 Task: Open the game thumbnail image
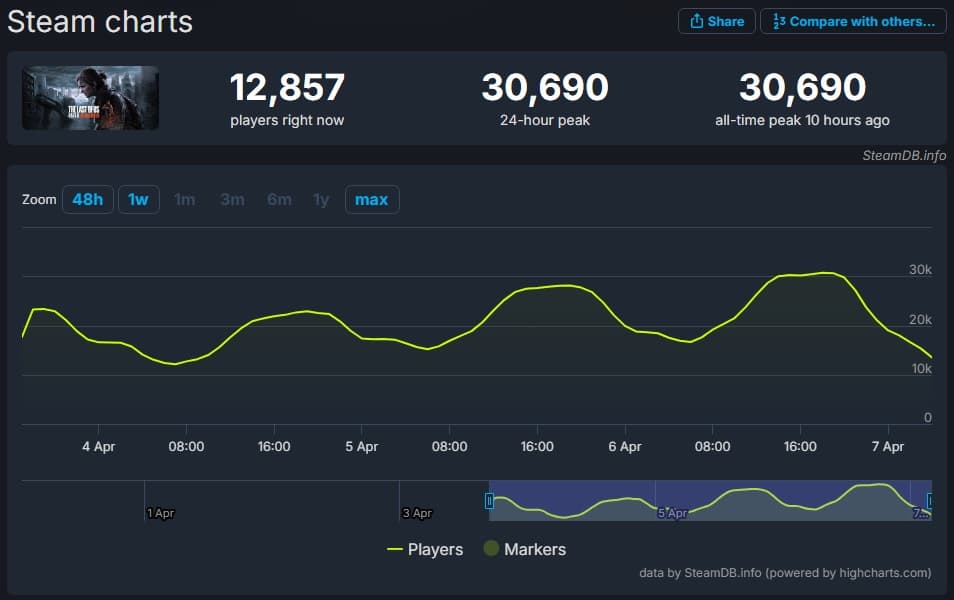coord(91,97)
